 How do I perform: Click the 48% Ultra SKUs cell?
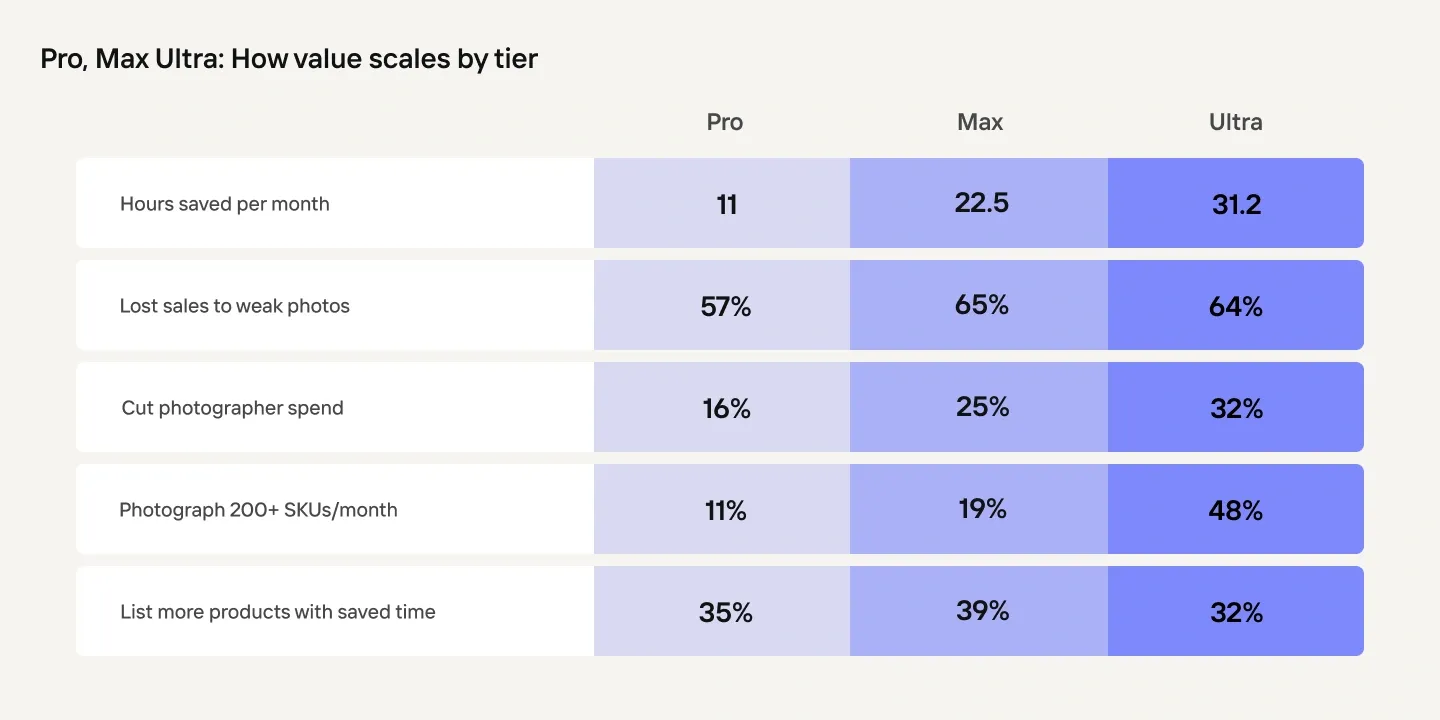(x=1236, y=511)
